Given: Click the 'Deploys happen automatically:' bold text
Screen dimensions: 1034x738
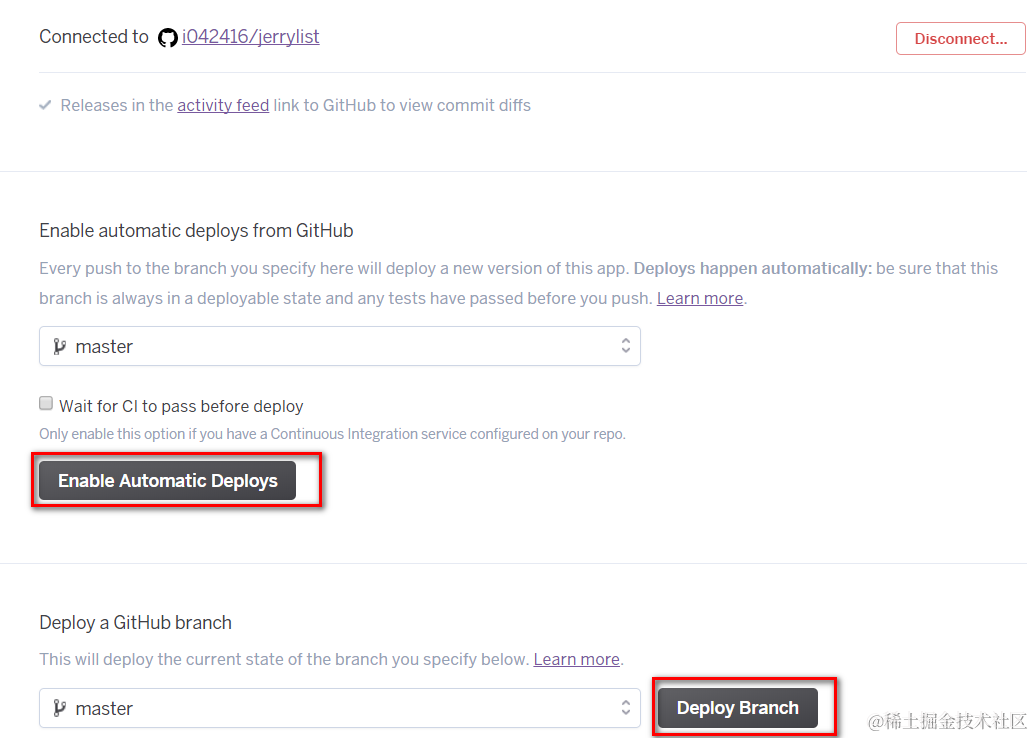Looking at the screenshot, I should 752,268.
